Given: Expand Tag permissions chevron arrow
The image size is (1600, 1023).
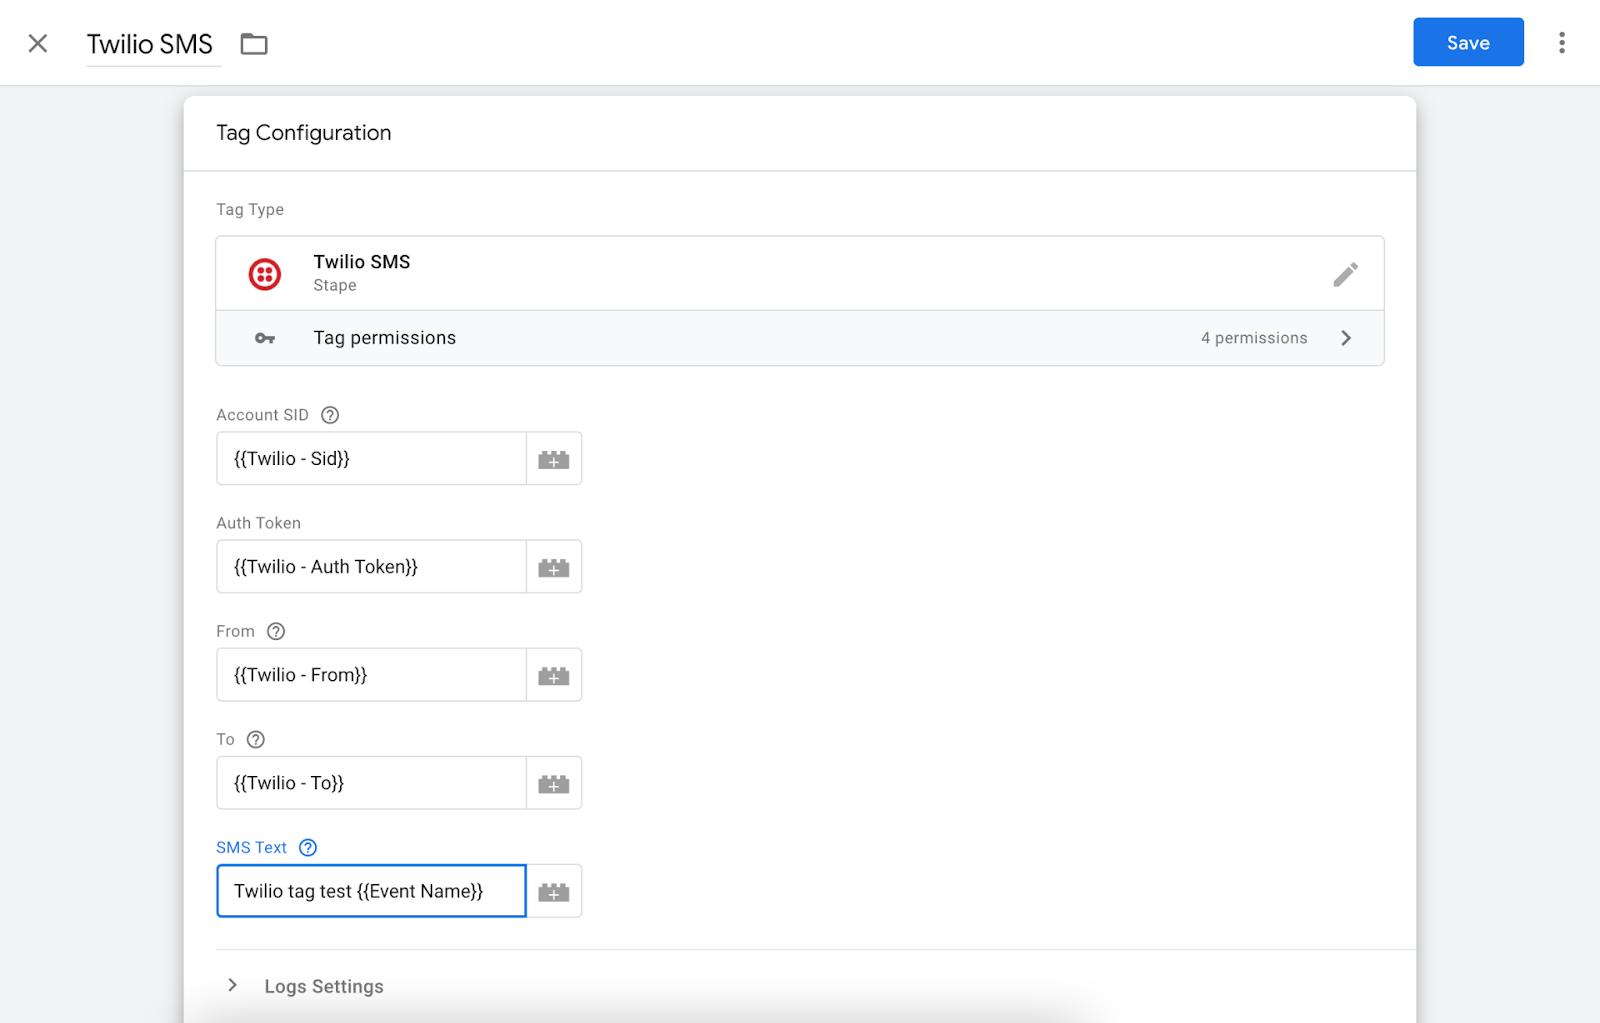Looking at the screenshot, I should click(x=1346, y=338).
